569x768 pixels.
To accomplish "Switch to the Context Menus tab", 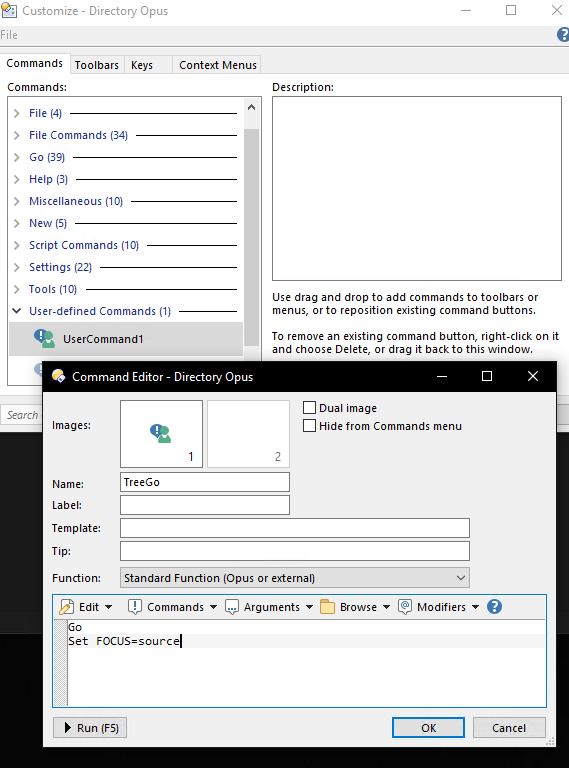I will click(x=218, y=65).
